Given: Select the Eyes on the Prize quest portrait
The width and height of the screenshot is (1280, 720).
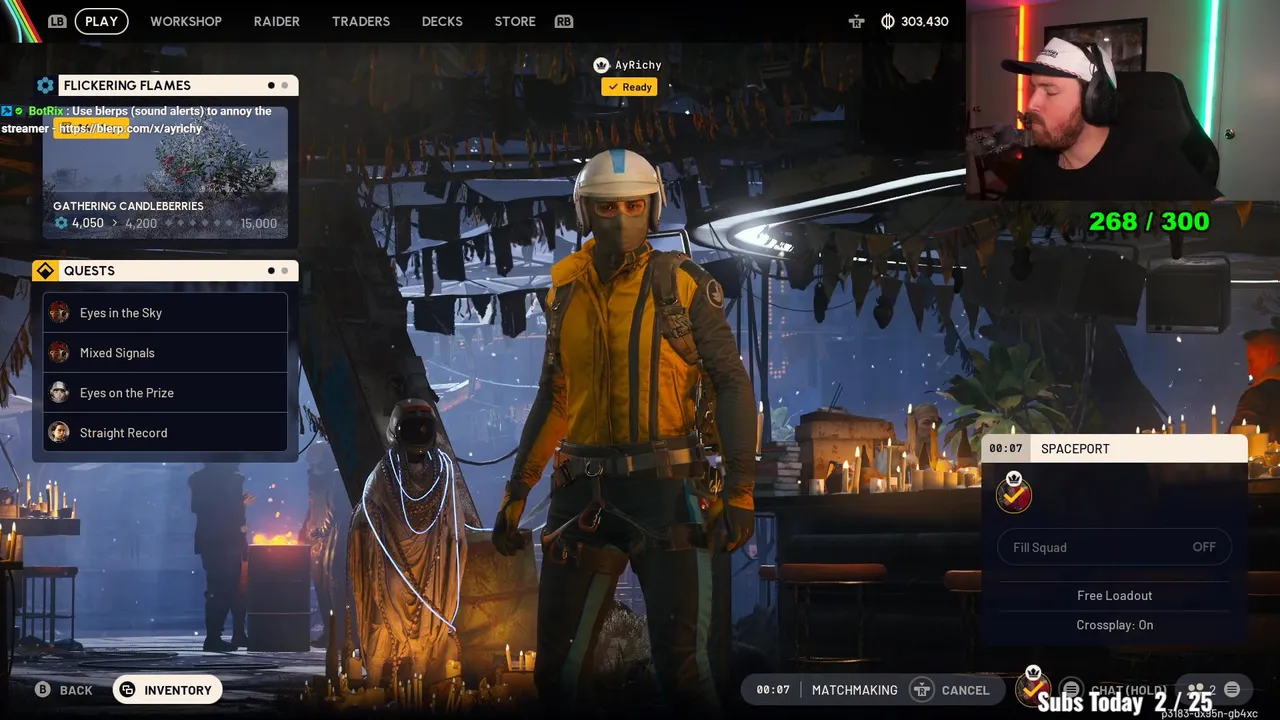Looking at the screenshot, I should click(x=59, y=392).
